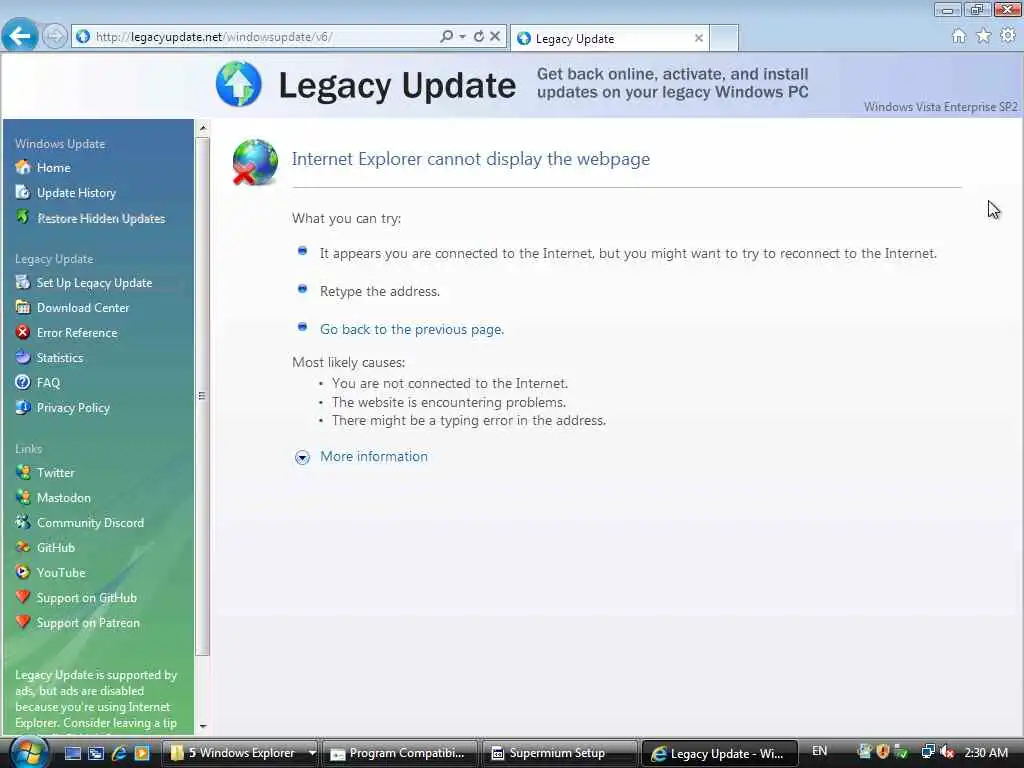Open a new blank tab

[724, 39]
